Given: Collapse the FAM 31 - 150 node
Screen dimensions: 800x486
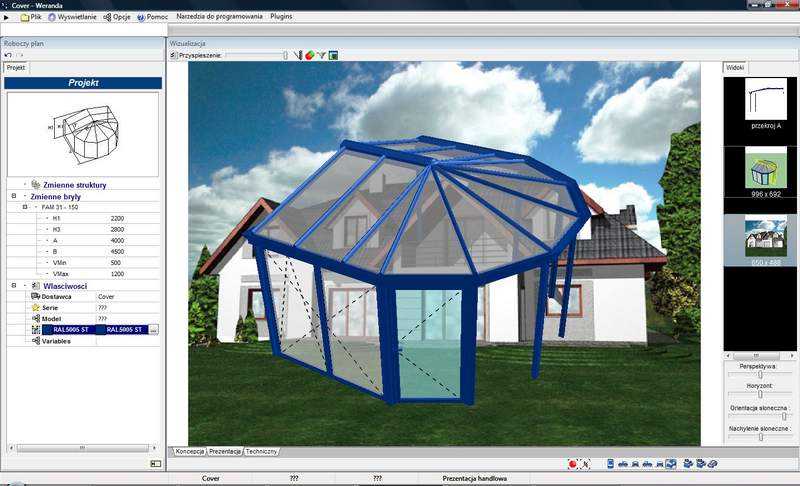Looking at the screenshot, I should coord(24,207).
